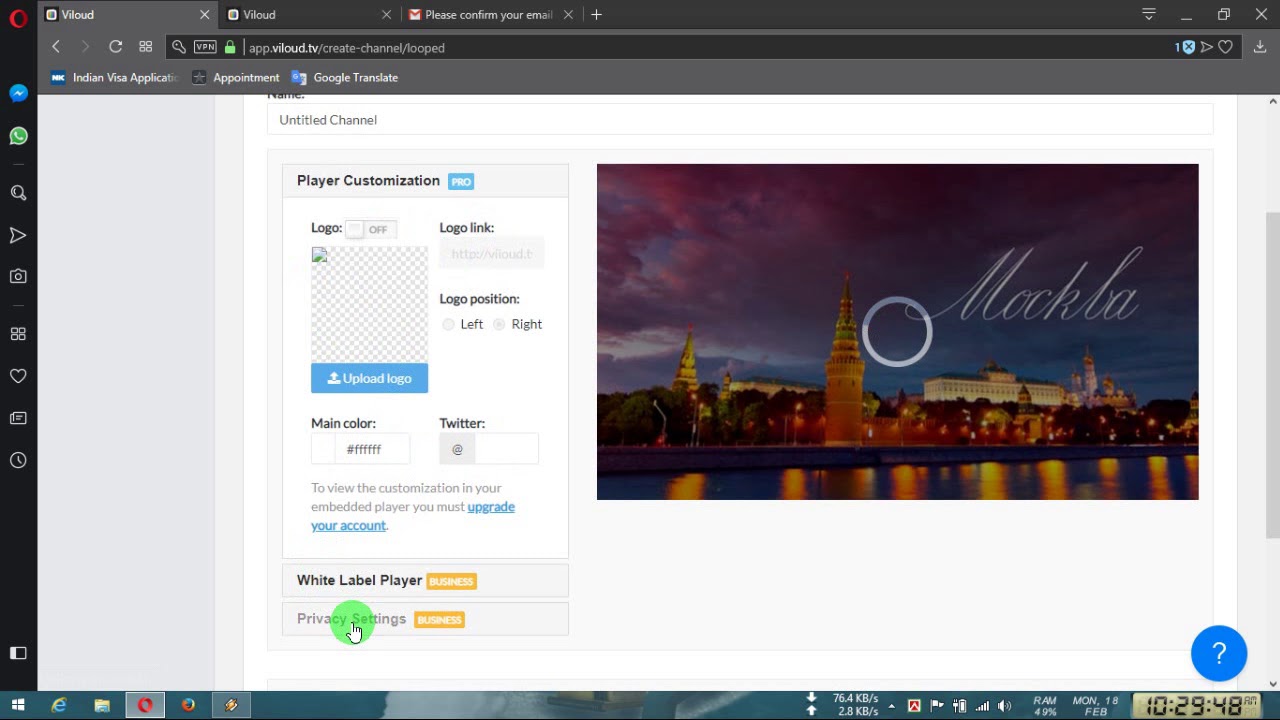Show hidden system tray icons

point(892,705)
